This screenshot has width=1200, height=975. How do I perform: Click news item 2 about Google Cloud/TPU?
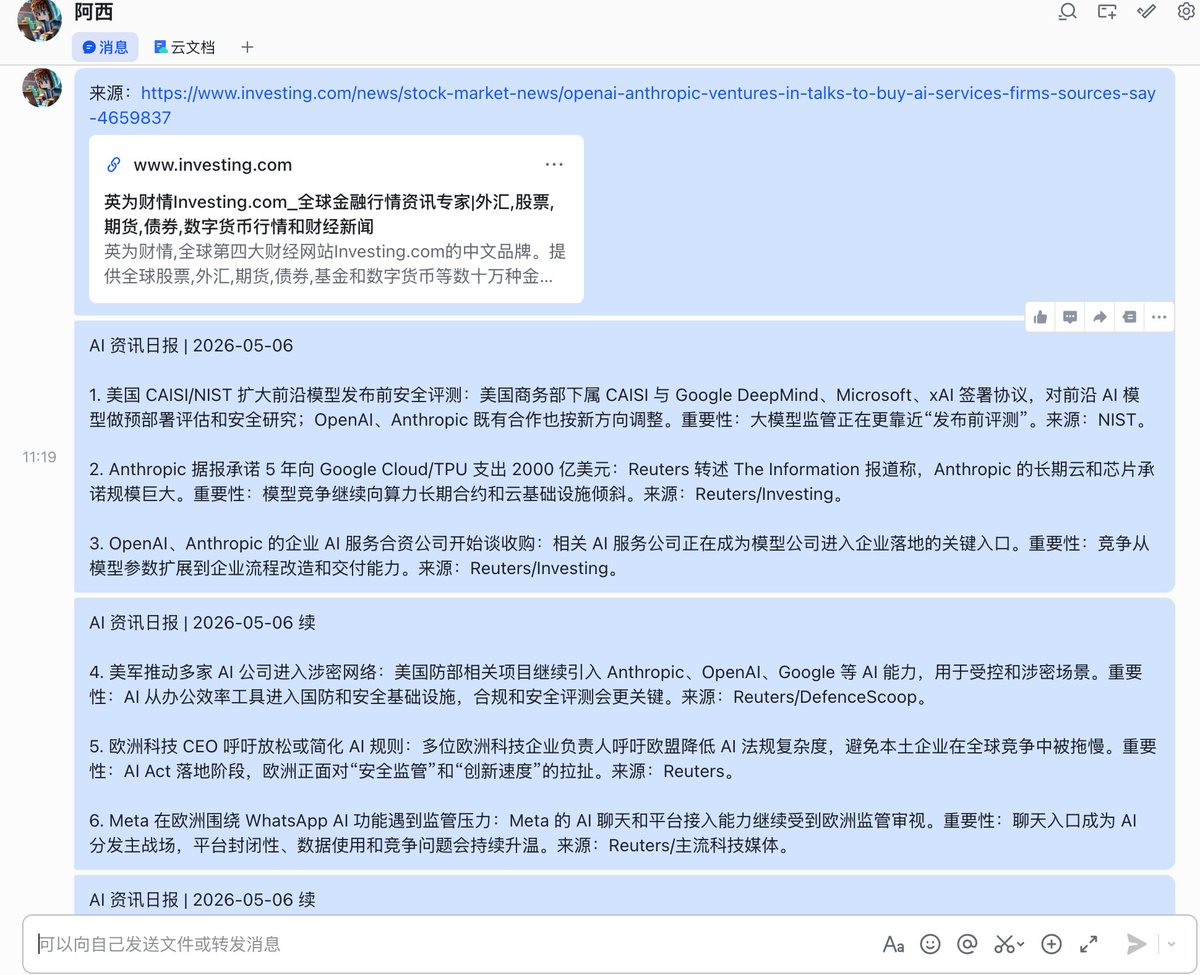[621, 481]
